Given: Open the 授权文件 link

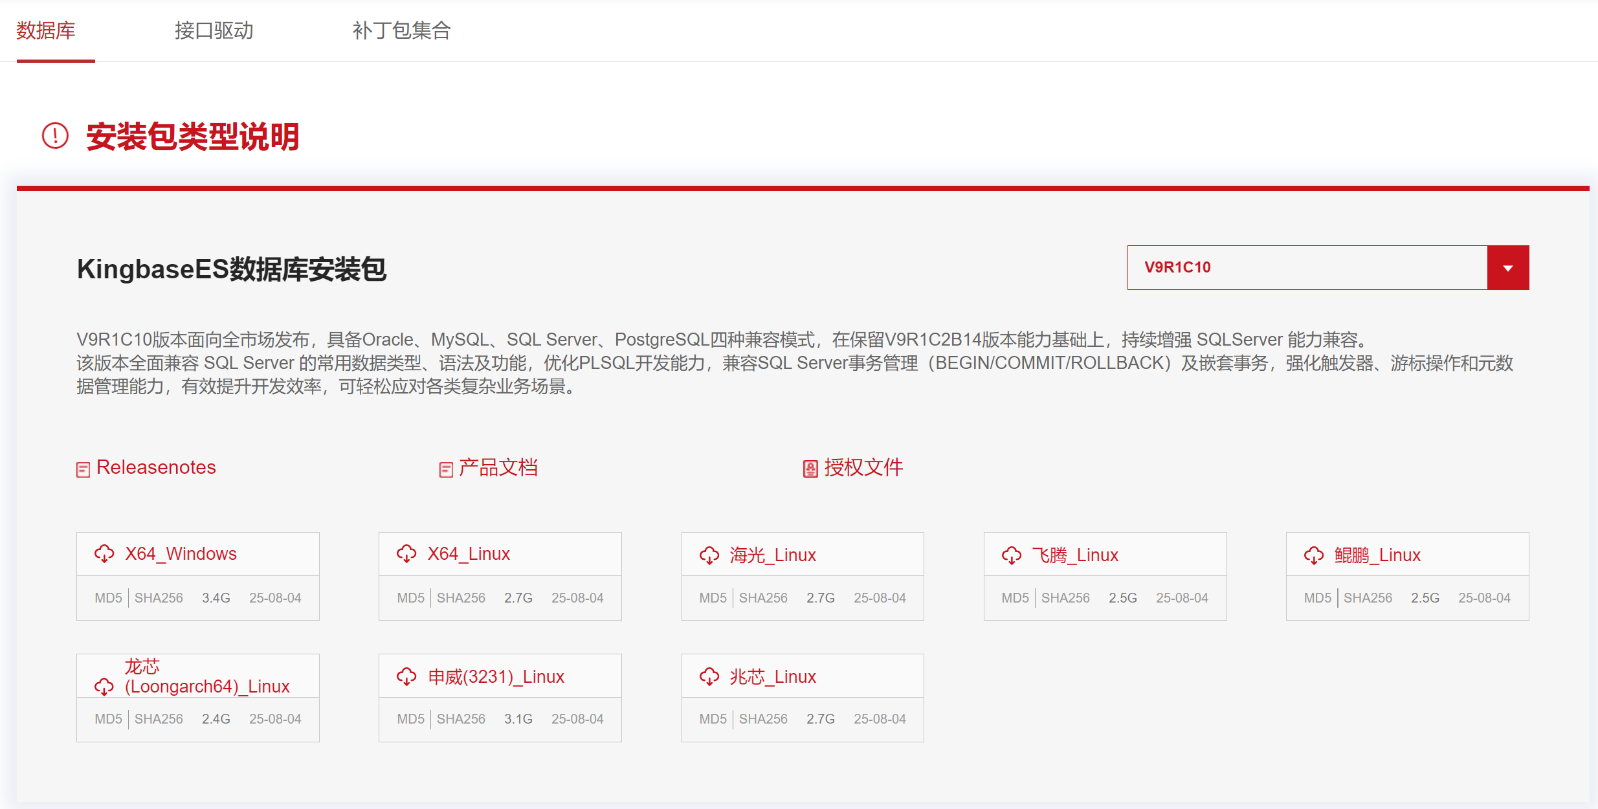Looking at the screenshot, I should click(862, 468).
